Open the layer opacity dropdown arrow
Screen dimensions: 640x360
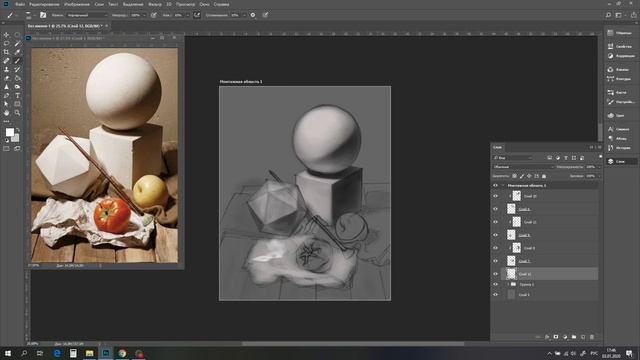coord(599,167)
